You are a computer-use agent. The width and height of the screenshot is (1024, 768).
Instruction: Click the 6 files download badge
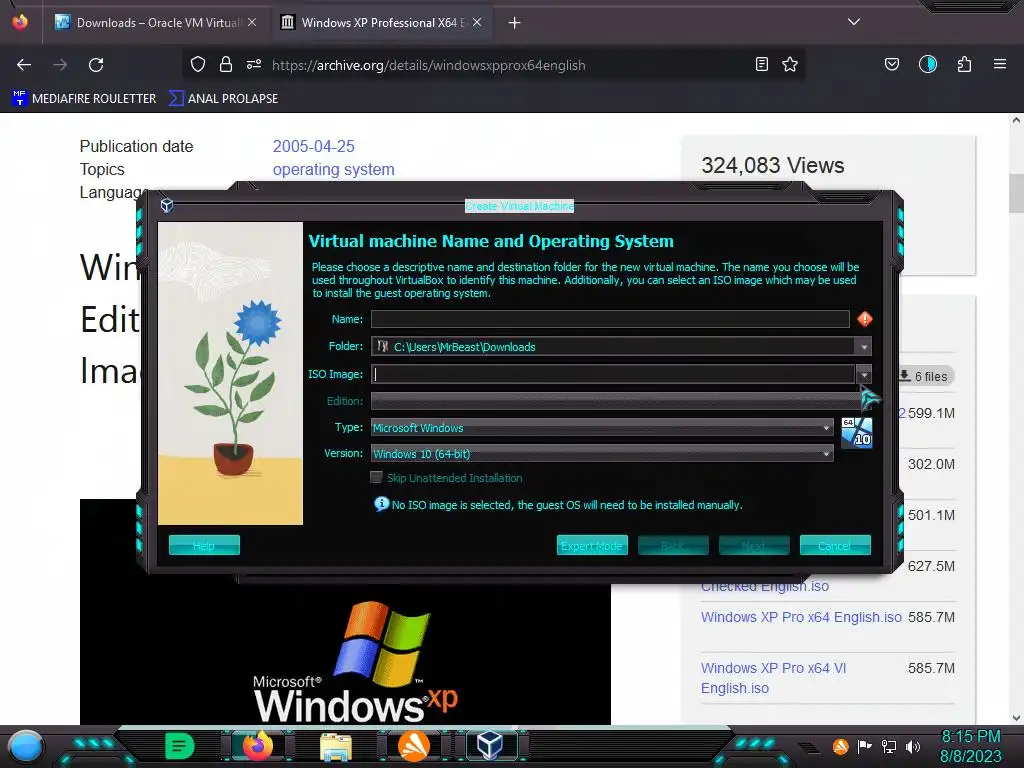(925, 376)
